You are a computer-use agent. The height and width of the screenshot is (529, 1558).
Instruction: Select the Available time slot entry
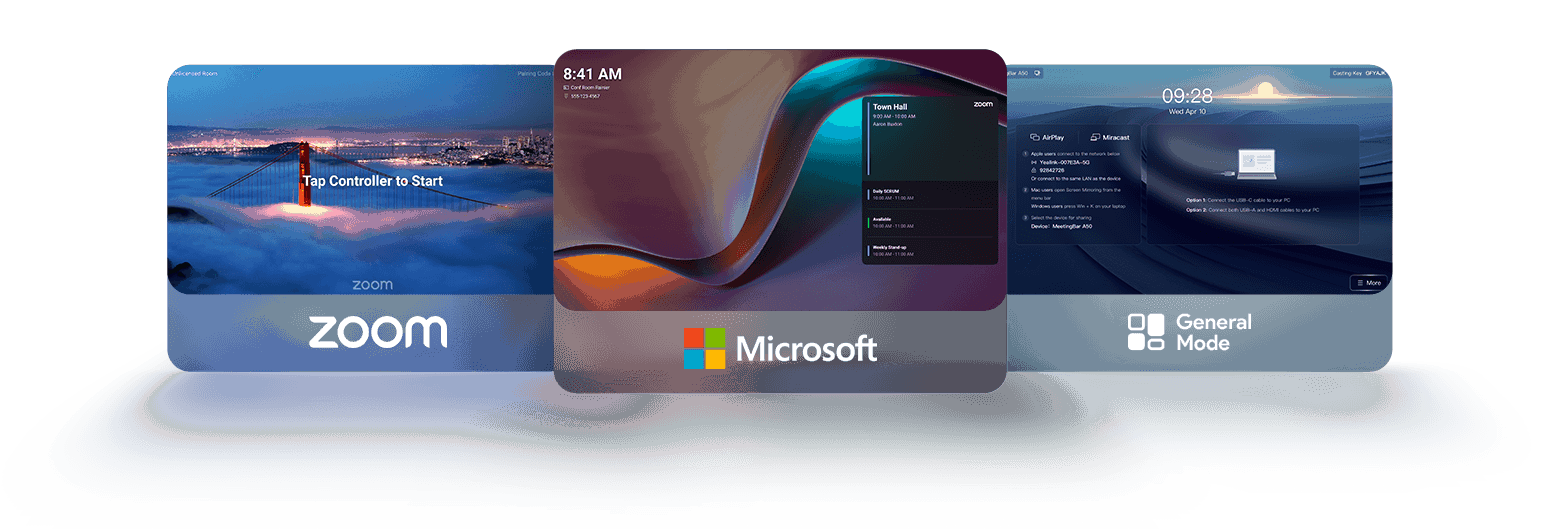click(930, 223)
